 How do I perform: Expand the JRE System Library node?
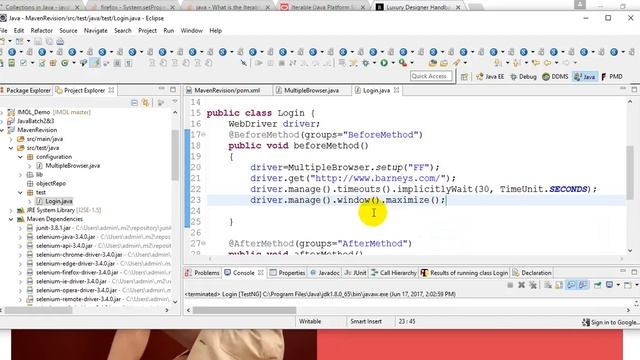11,210
